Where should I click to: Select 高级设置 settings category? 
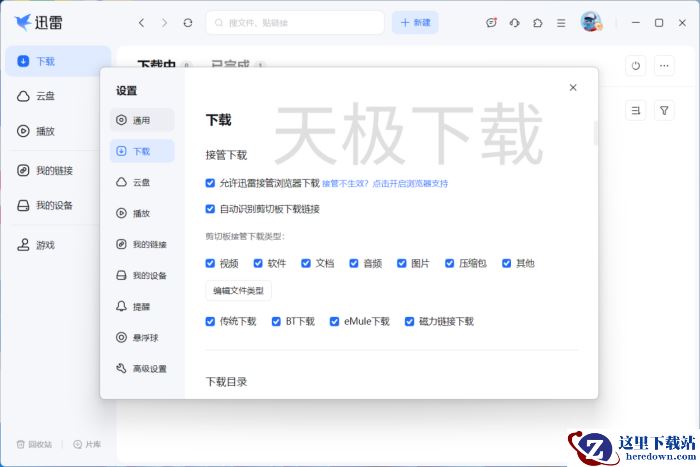(142, 368)
